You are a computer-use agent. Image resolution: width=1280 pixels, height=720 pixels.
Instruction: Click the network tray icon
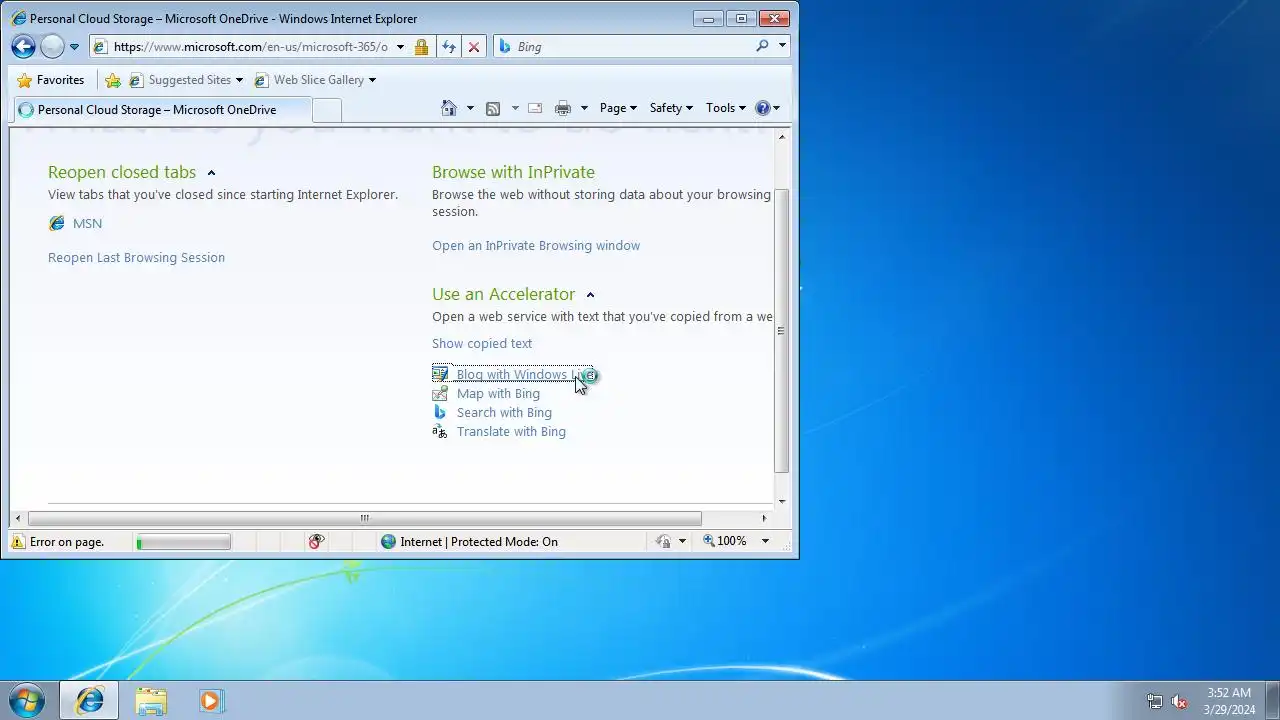tap(1155, 702)
